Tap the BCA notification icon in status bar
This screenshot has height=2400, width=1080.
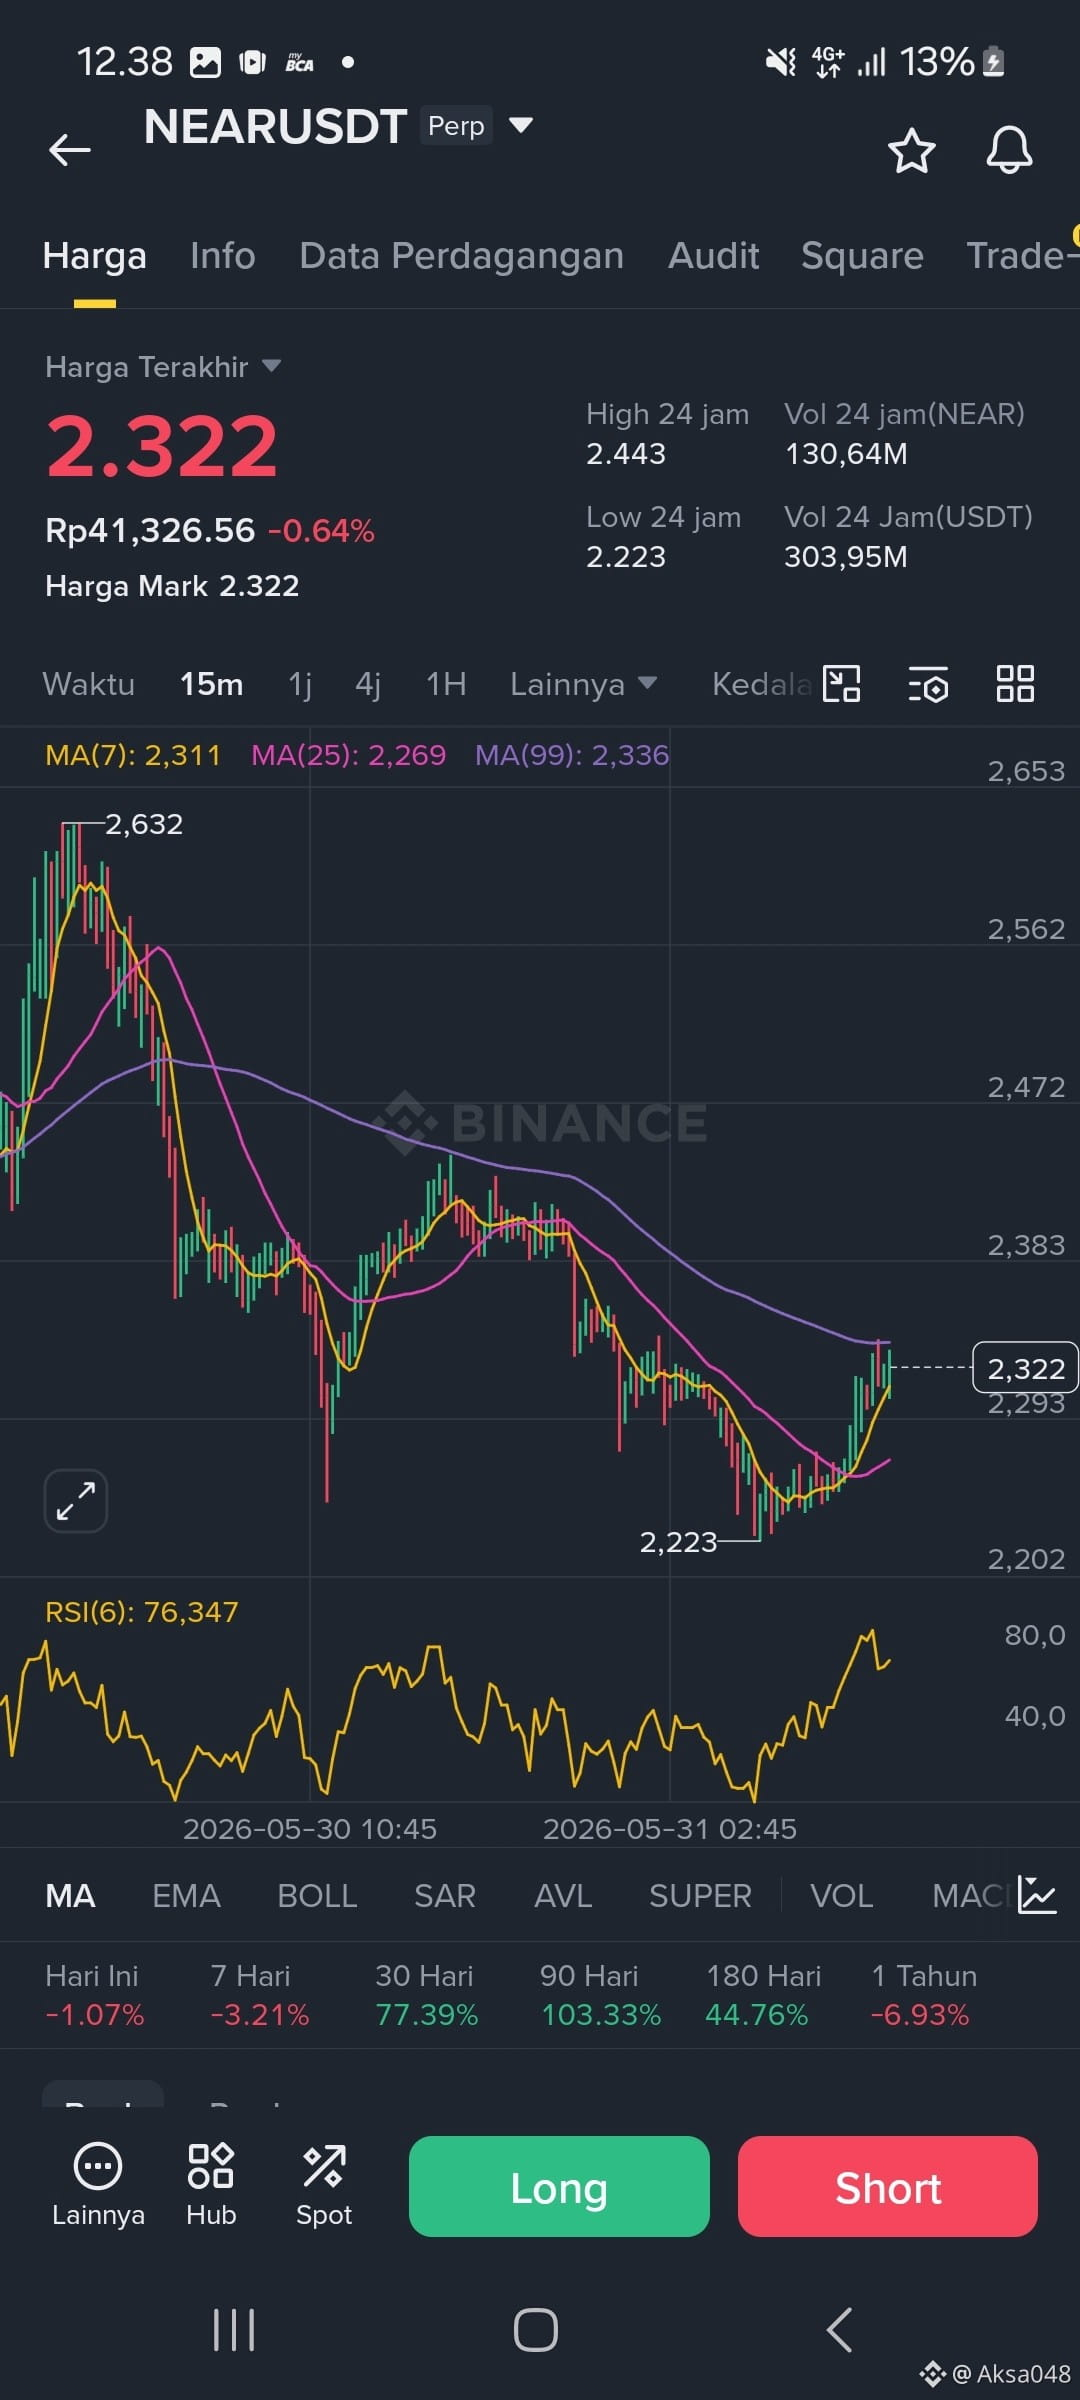click(299, 62)
